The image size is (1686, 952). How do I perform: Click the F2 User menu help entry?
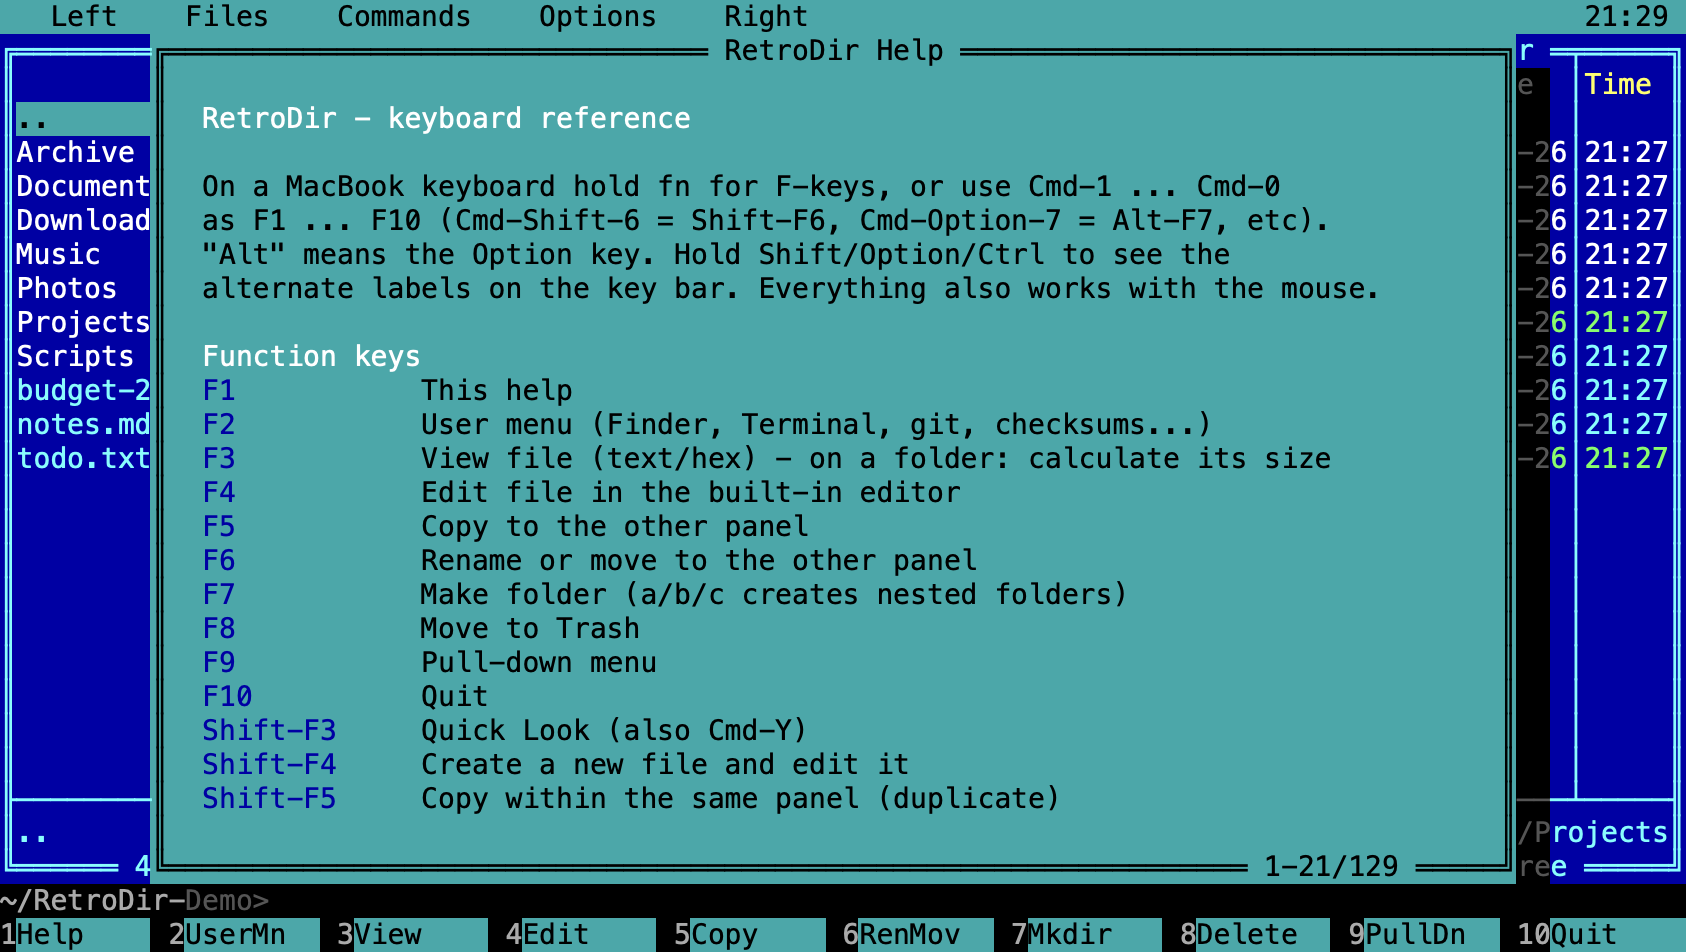tap(707, 425)
